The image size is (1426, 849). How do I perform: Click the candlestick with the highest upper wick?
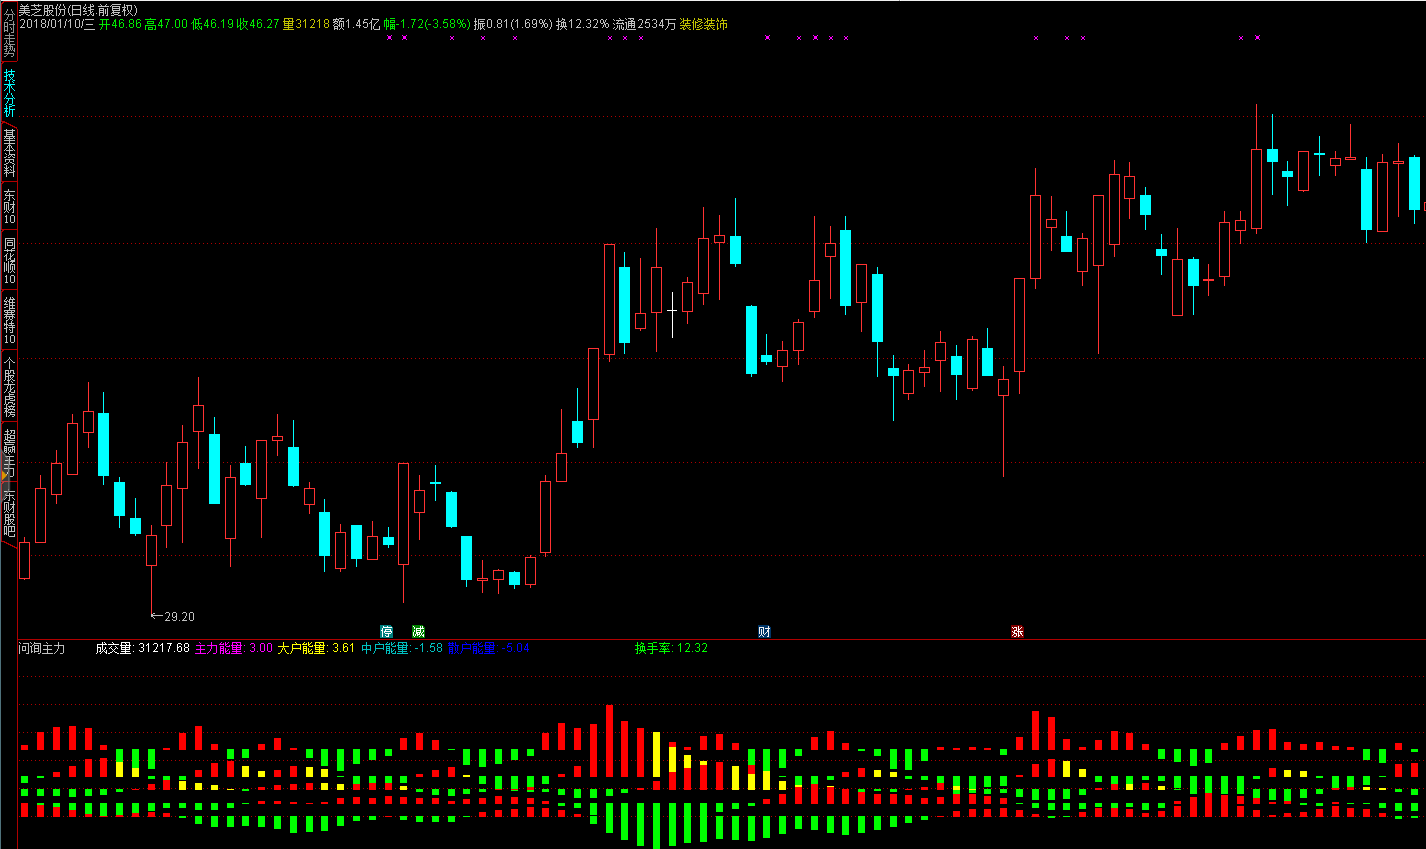tap(1256, 188)
